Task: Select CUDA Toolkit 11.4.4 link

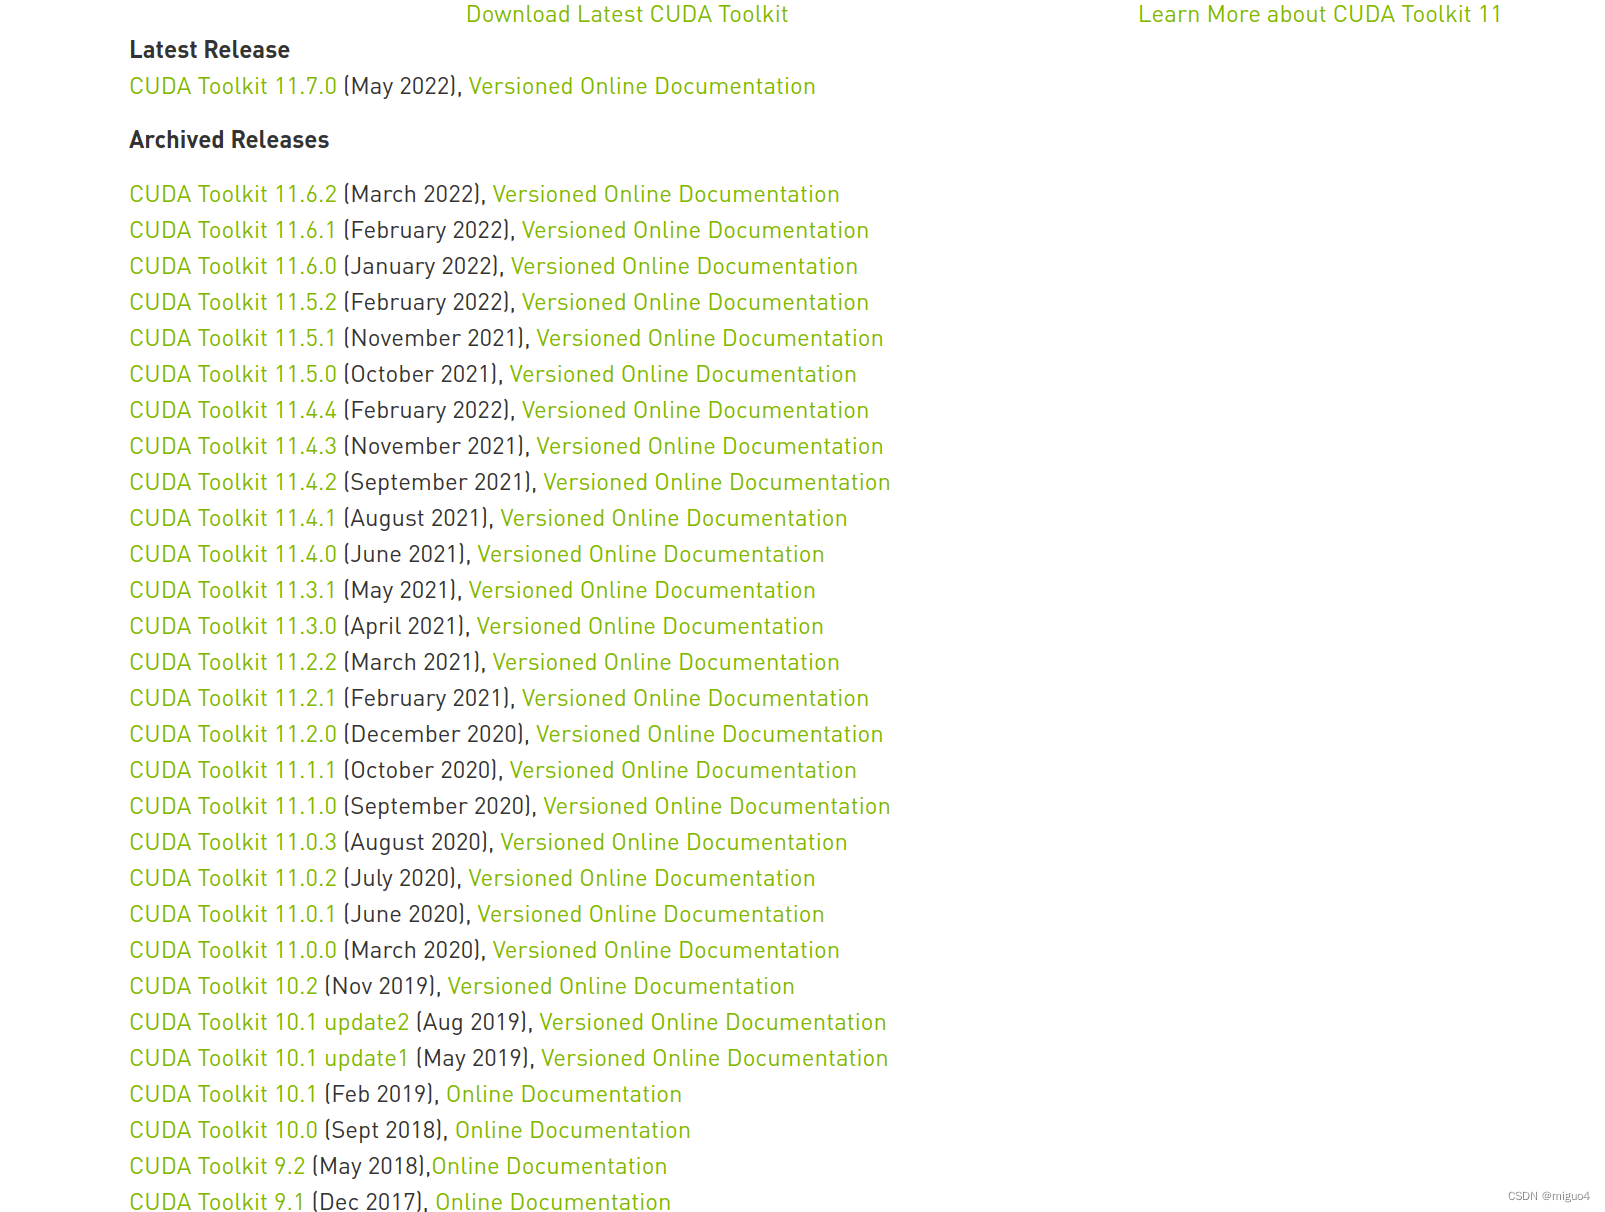Action: point(233,410)
